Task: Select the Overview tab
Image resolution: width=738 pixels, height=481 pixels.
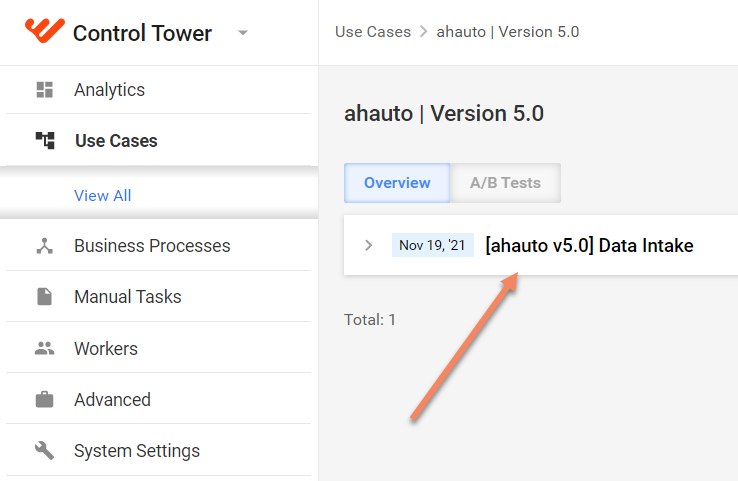Action: (x=397, y=183)
